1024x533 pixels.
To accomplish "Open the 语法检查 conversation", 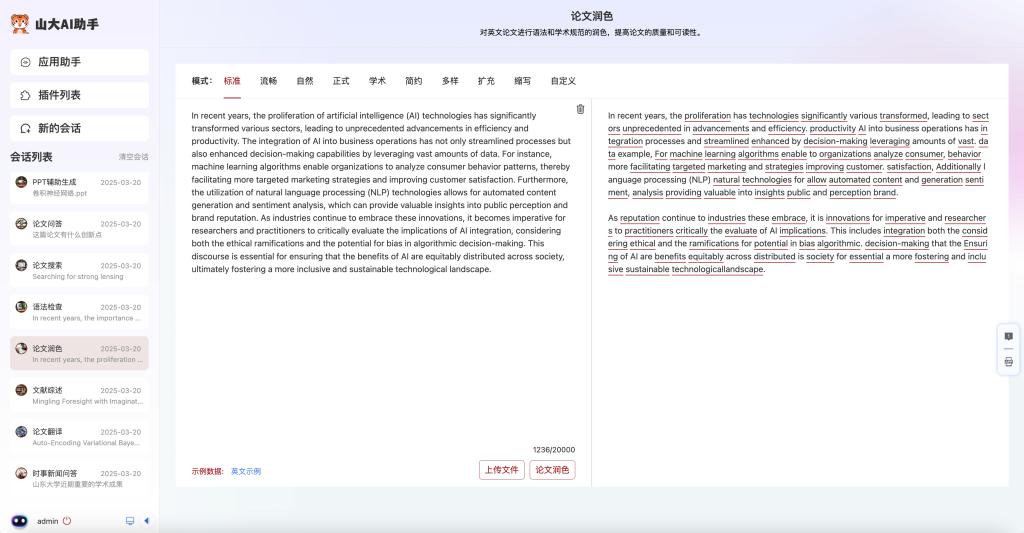I will (x=79, y=312).
